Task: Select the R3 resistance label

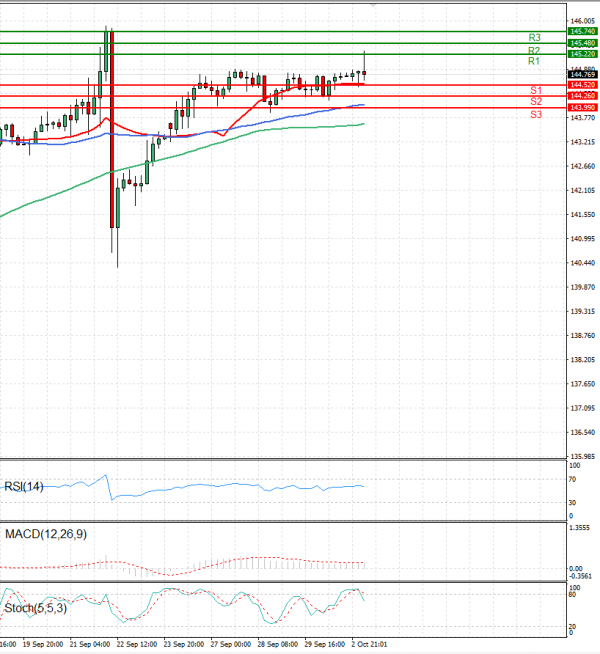Action: coord(535,38)
